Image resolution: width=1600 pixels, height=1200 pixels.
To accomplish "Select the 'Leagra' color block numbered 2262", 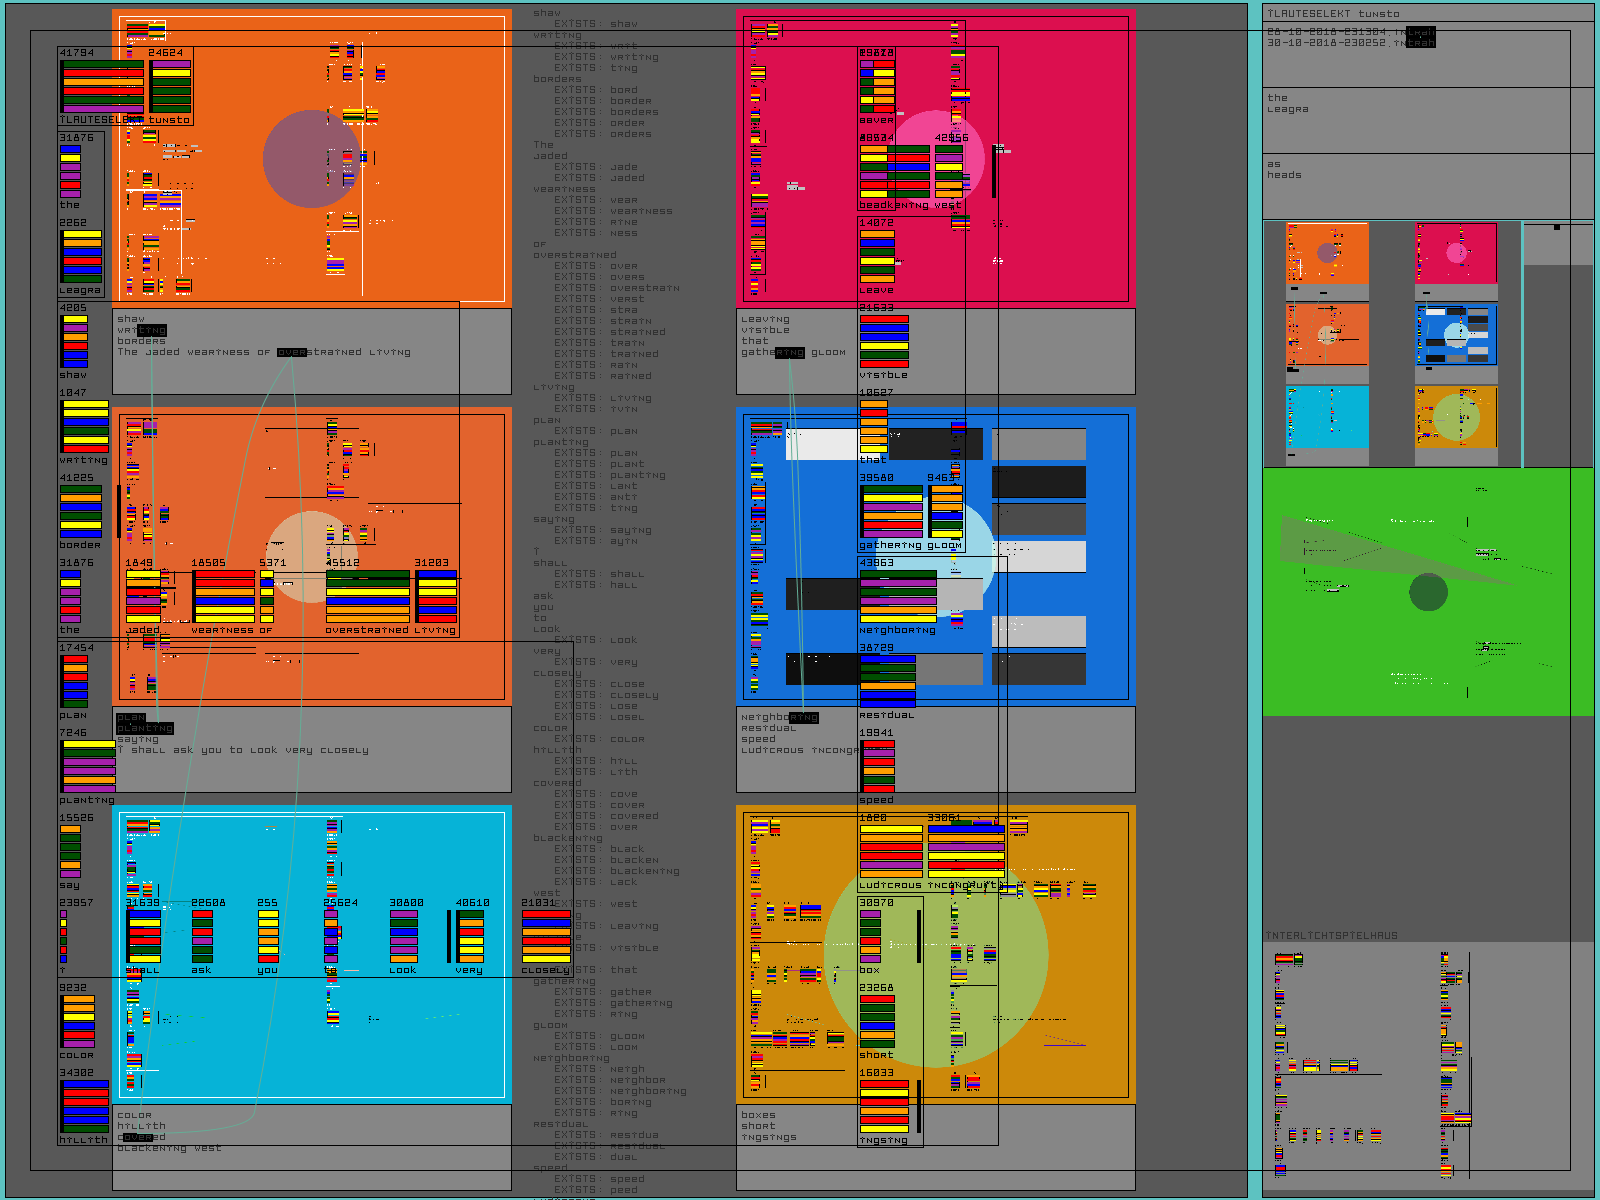I will click(82, 257).
